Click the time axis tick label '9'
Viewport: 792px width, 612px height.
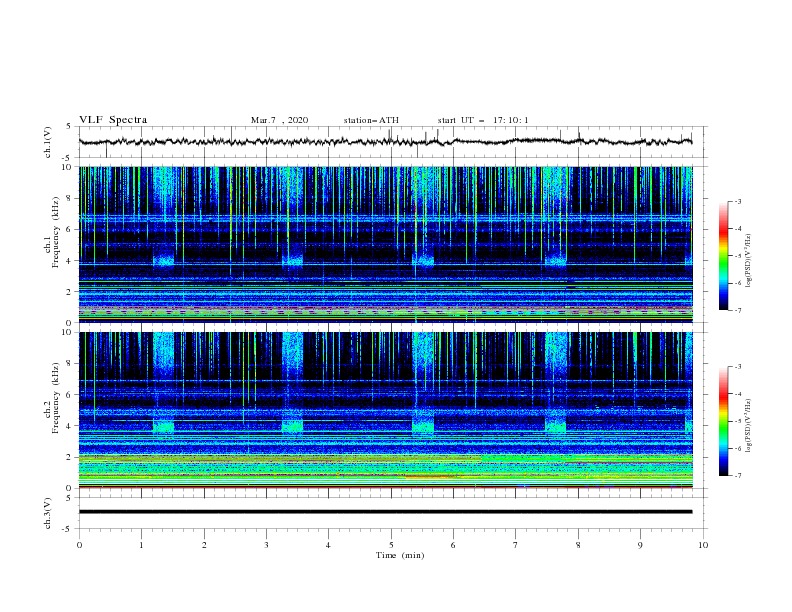pos(640,545)
